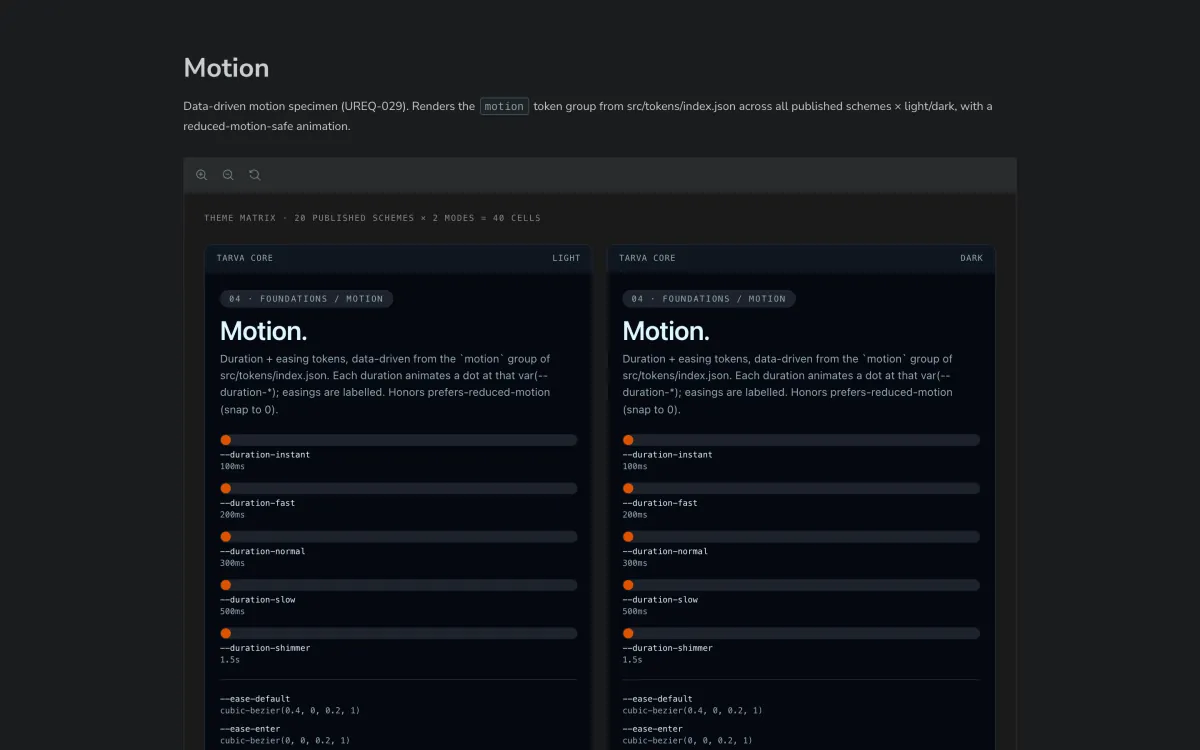Viewport: 1200px width, 750px height.
Task: Select --ease-default label in Light card
Action: (255, 699)
